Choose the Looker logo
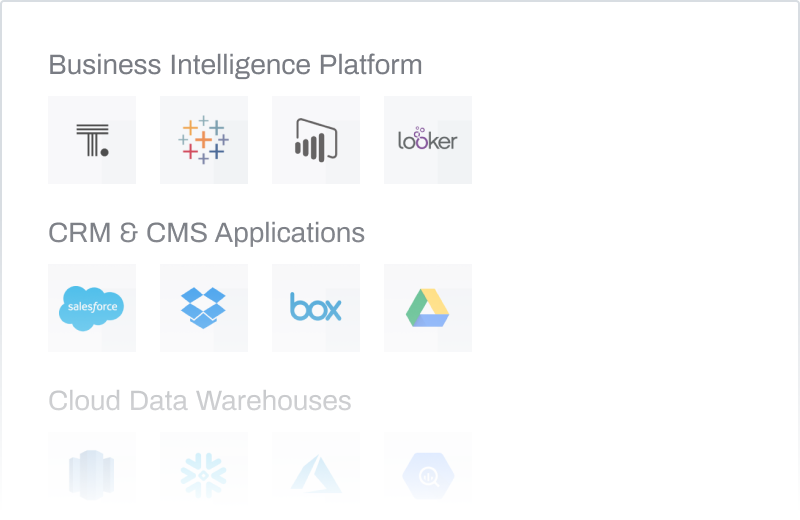The height and width of the screenshot is (520, 800). pyautogui.click(x=428, y=140)
